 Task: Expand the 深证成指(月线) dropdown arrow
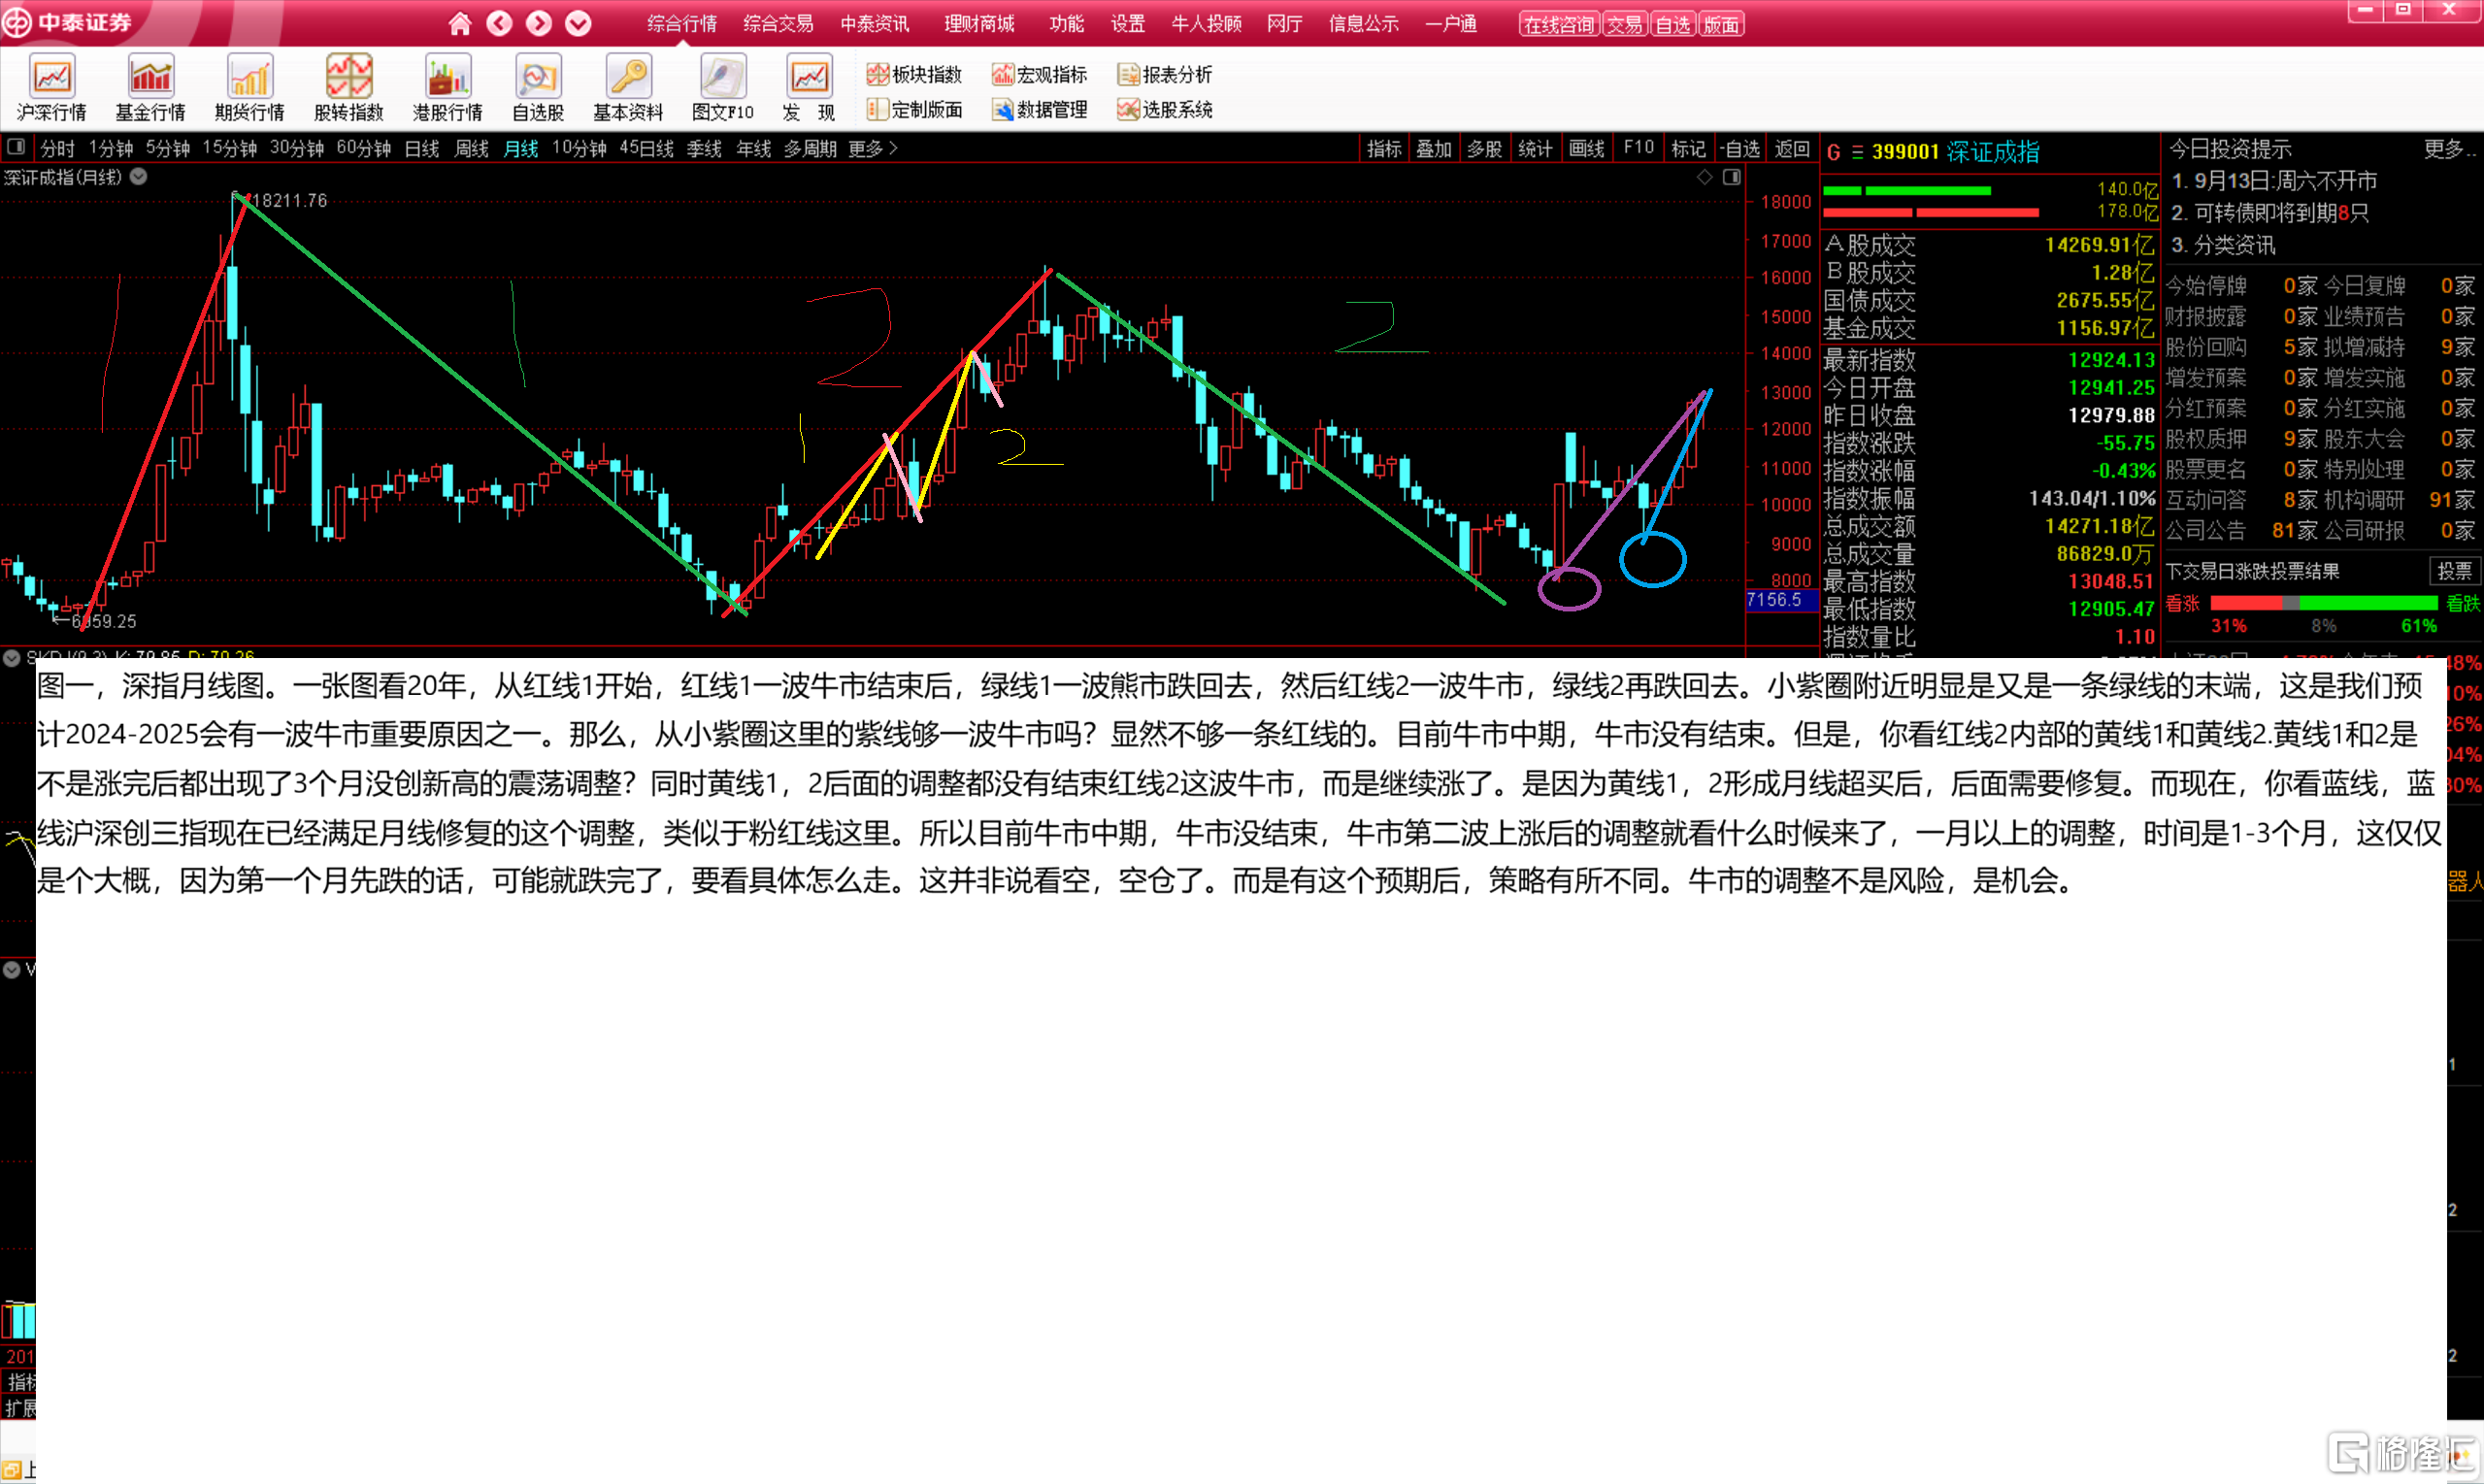pyautogui.click(x=139, y=177)
